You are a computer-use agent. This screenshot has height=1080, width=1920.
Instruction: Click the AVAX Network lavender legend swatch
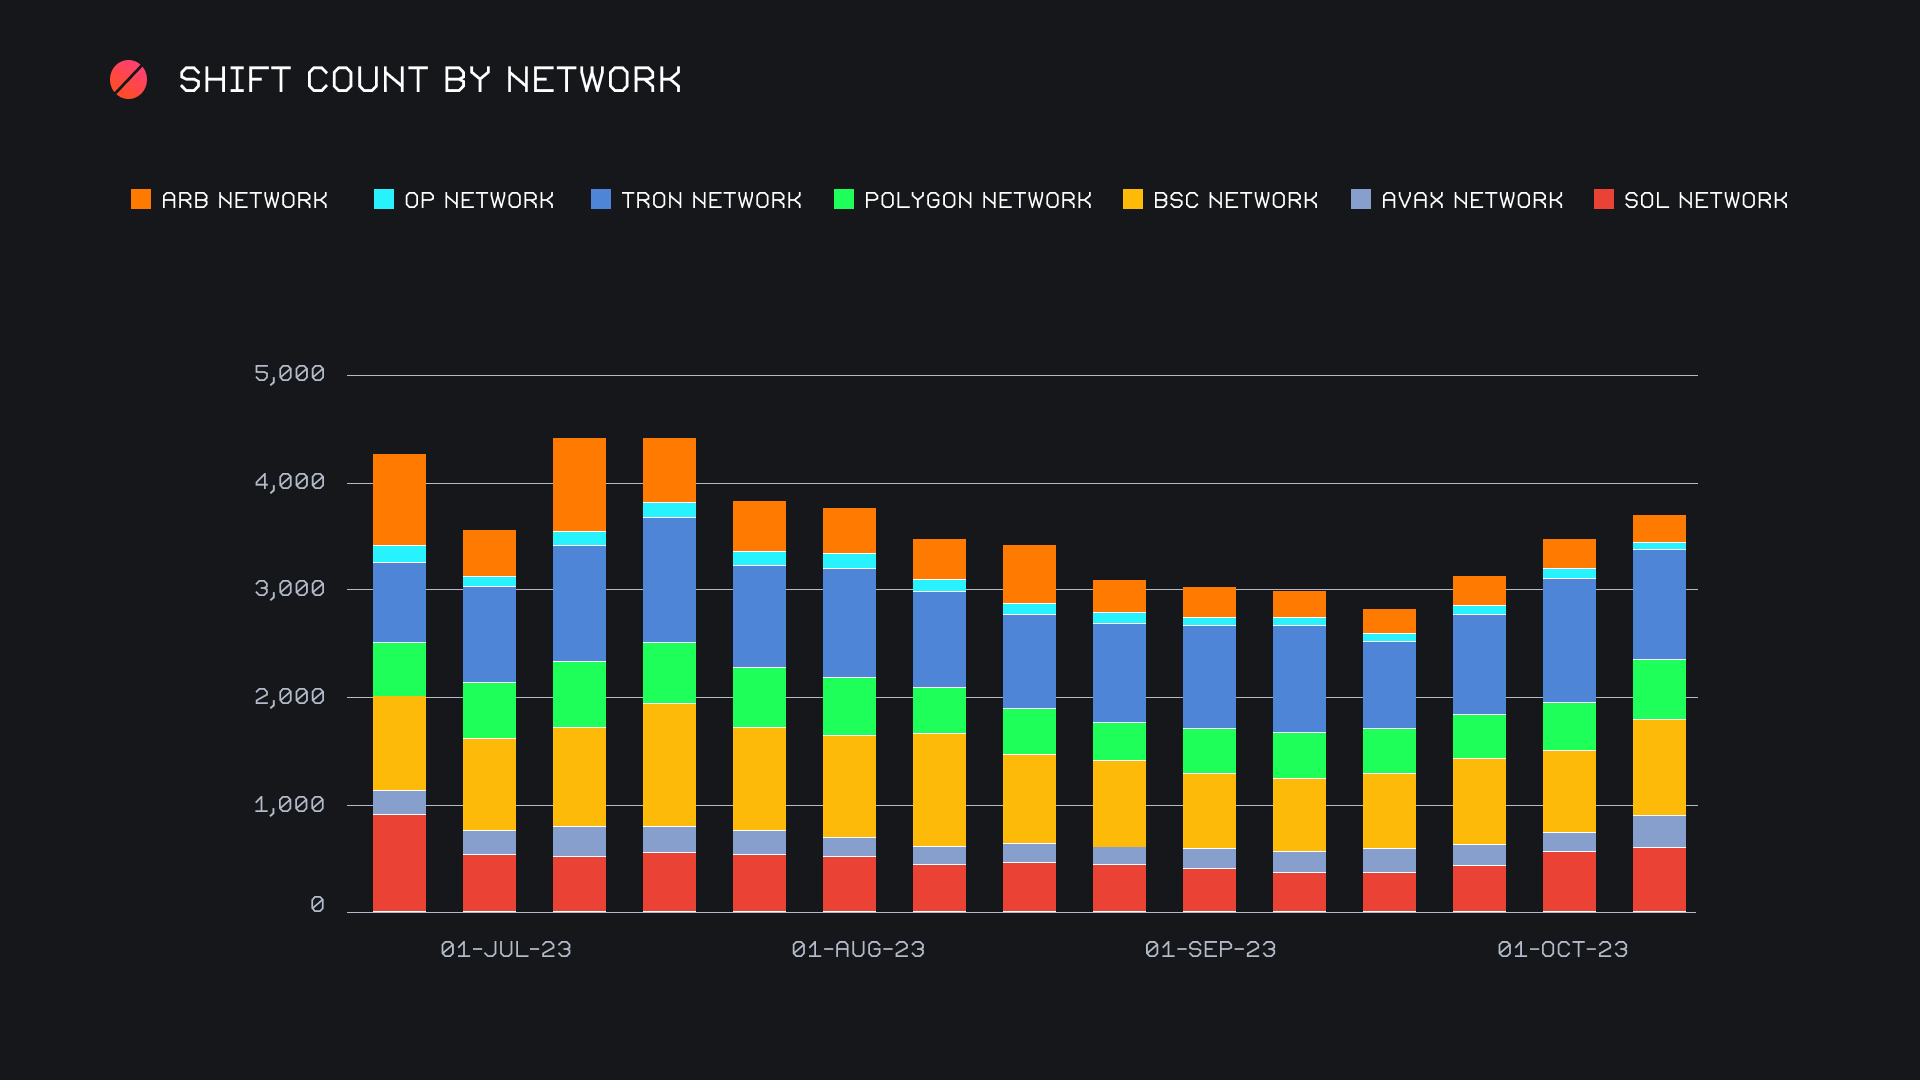1361,200
